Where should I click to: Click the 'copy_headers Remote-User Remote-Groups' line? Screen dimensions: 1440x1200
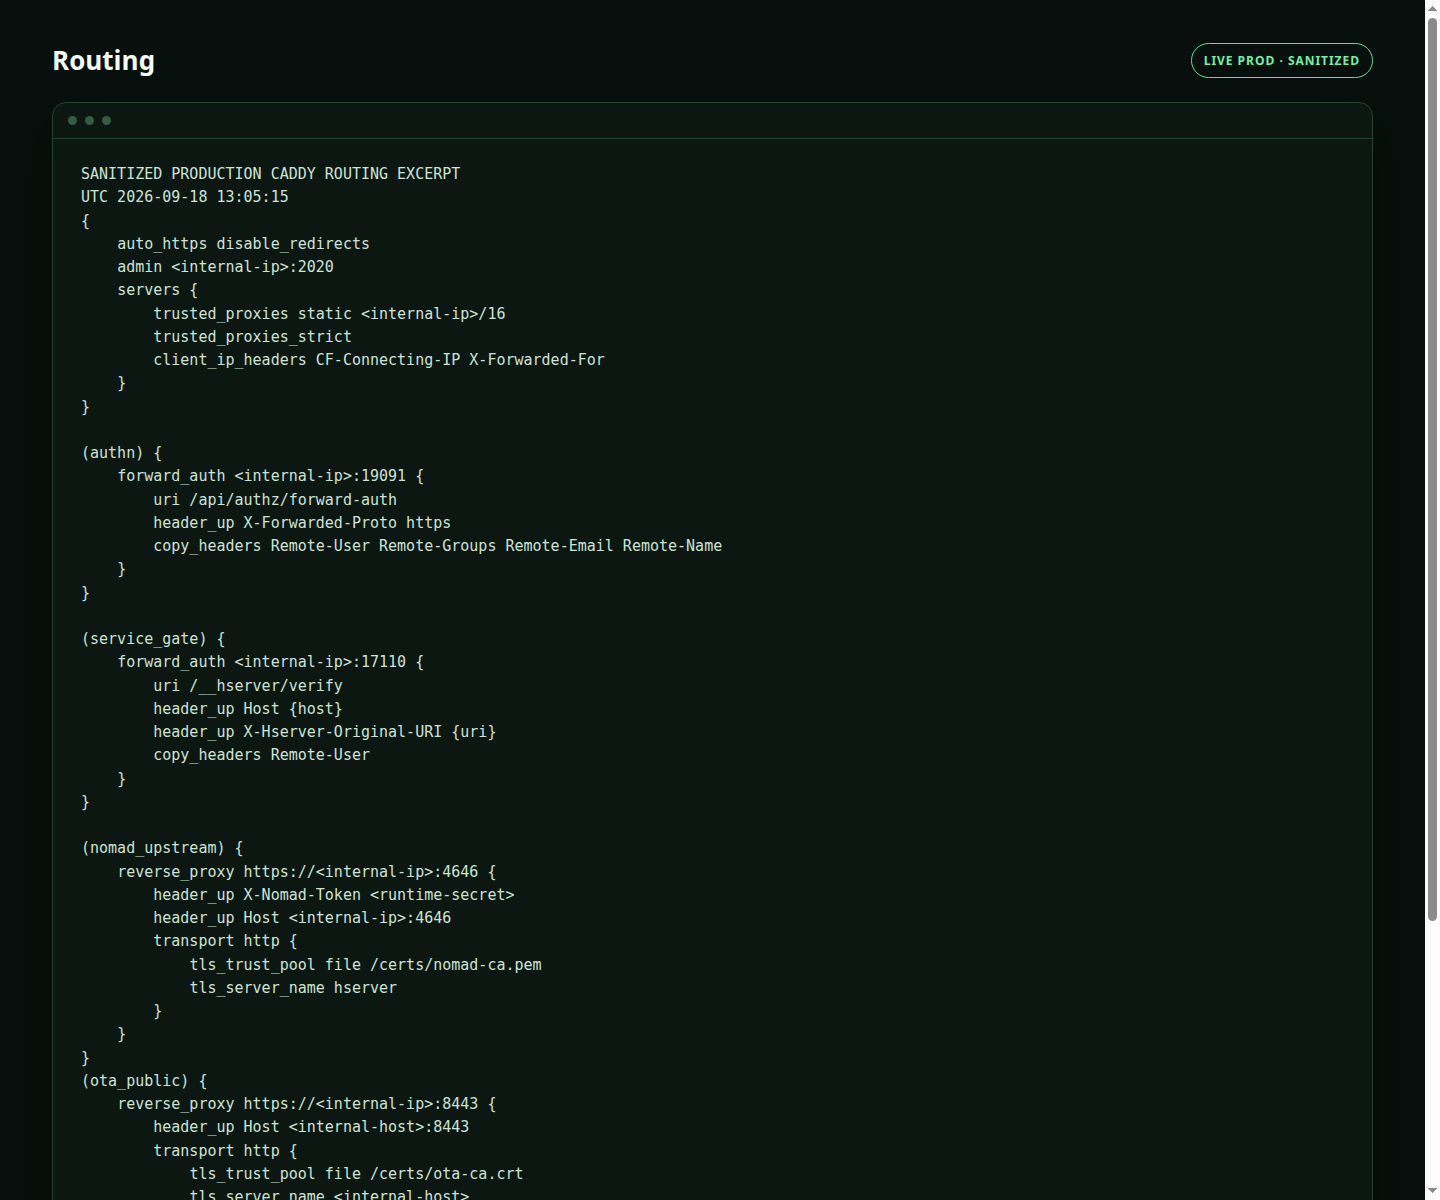tap(437, 546)
